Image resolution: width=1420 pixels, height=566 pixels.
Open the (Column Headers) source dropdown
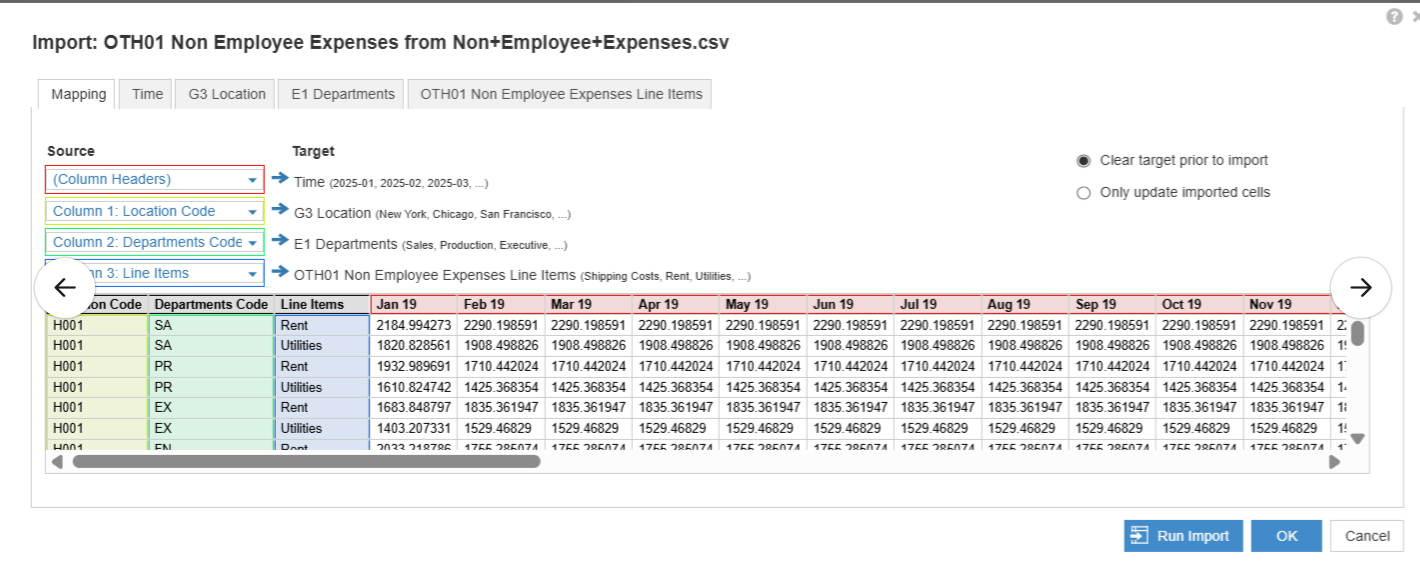click(x=155, y=180)
